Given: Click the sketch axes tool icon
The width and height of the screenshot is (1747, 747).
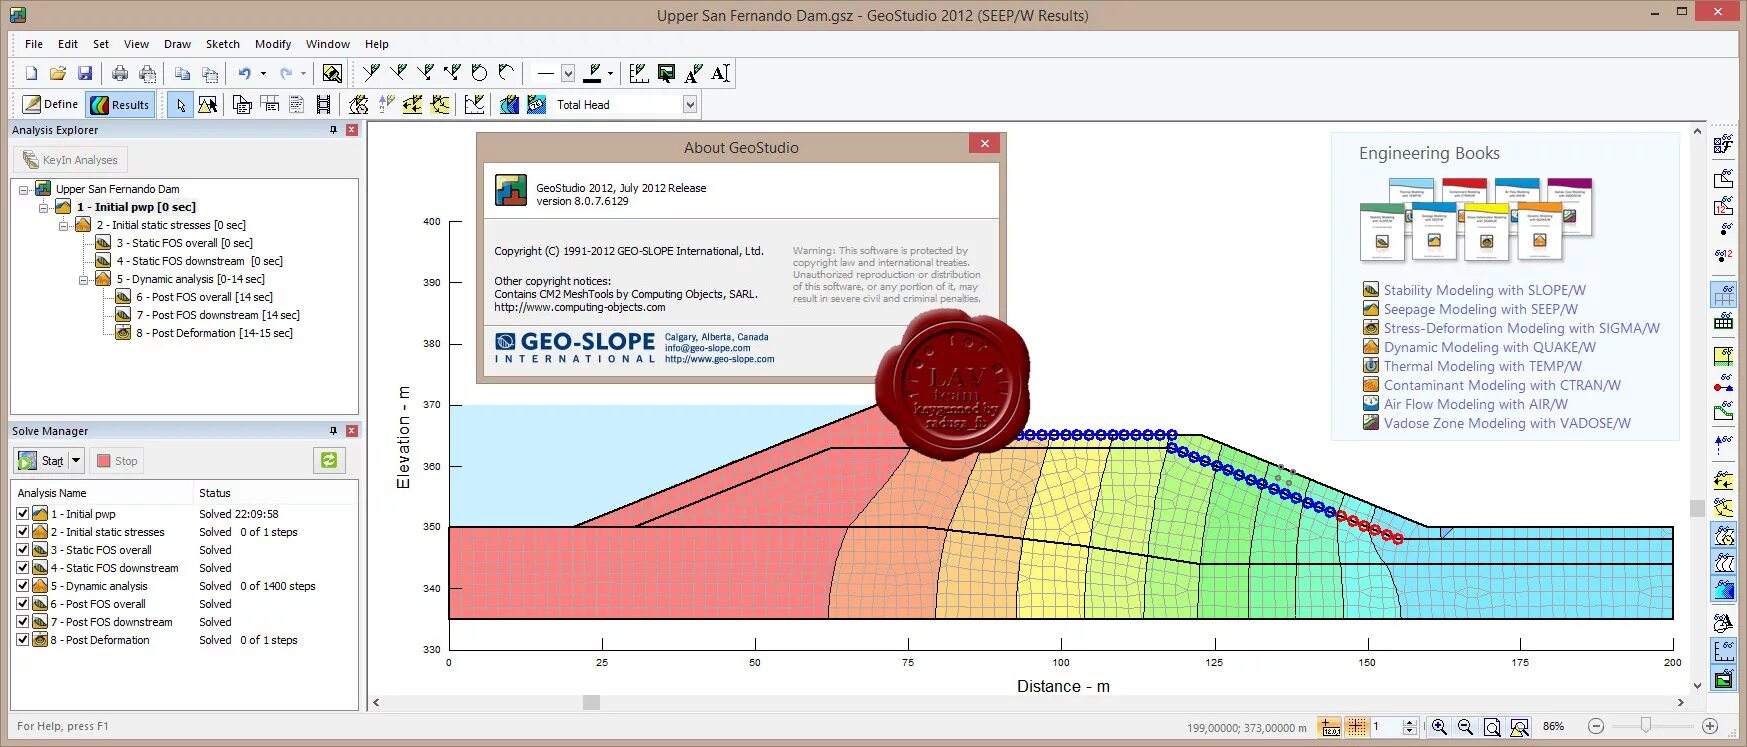Looking at the screenshot, I should tap(639, 73).
